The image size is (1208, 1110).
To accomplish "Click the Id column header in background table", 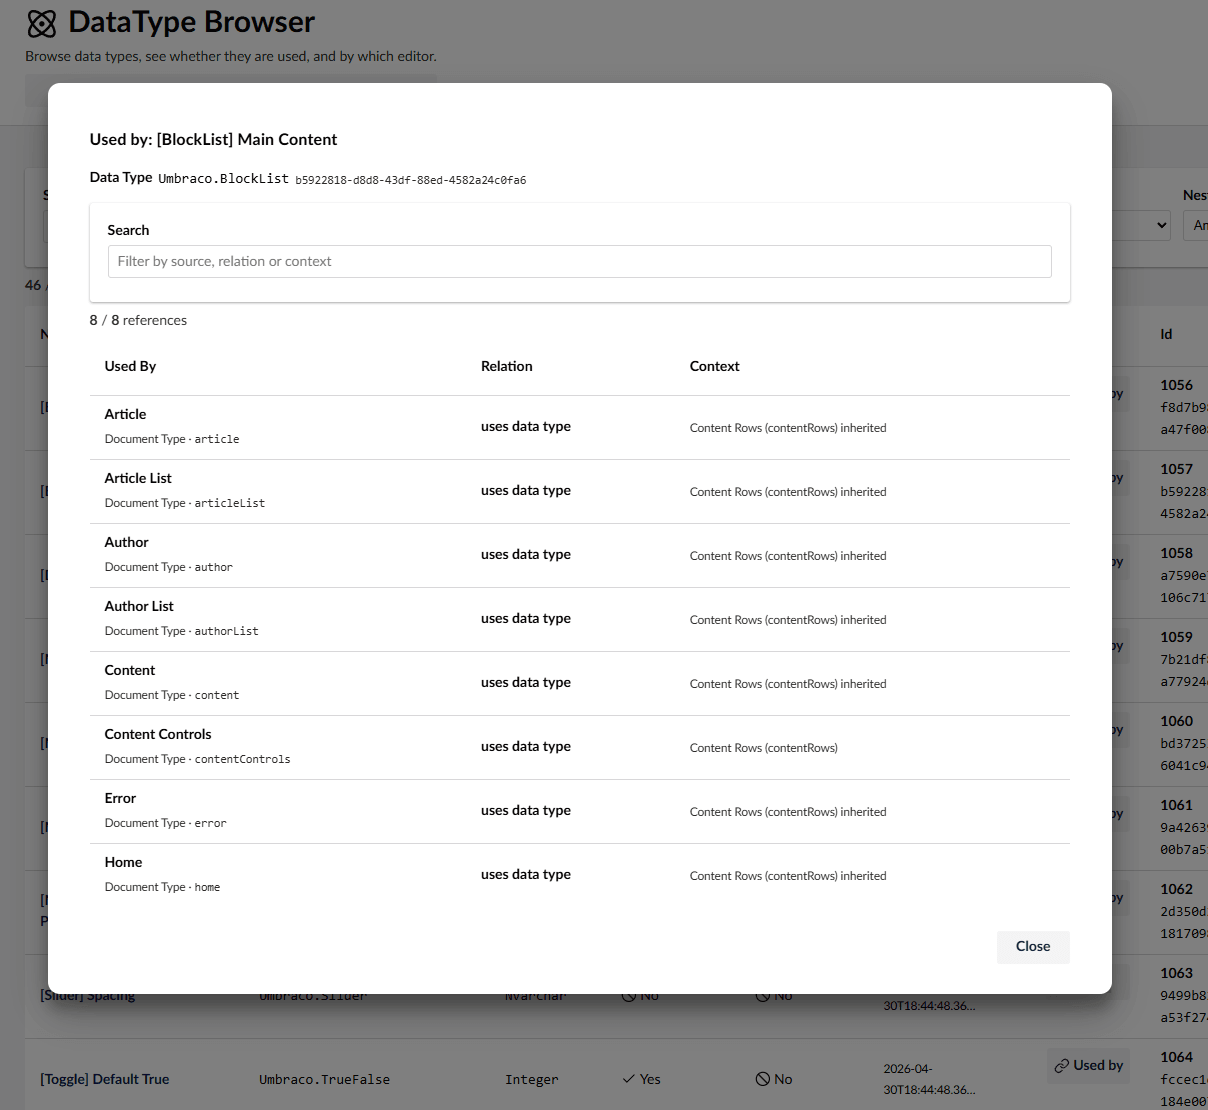I will 1166,334.
